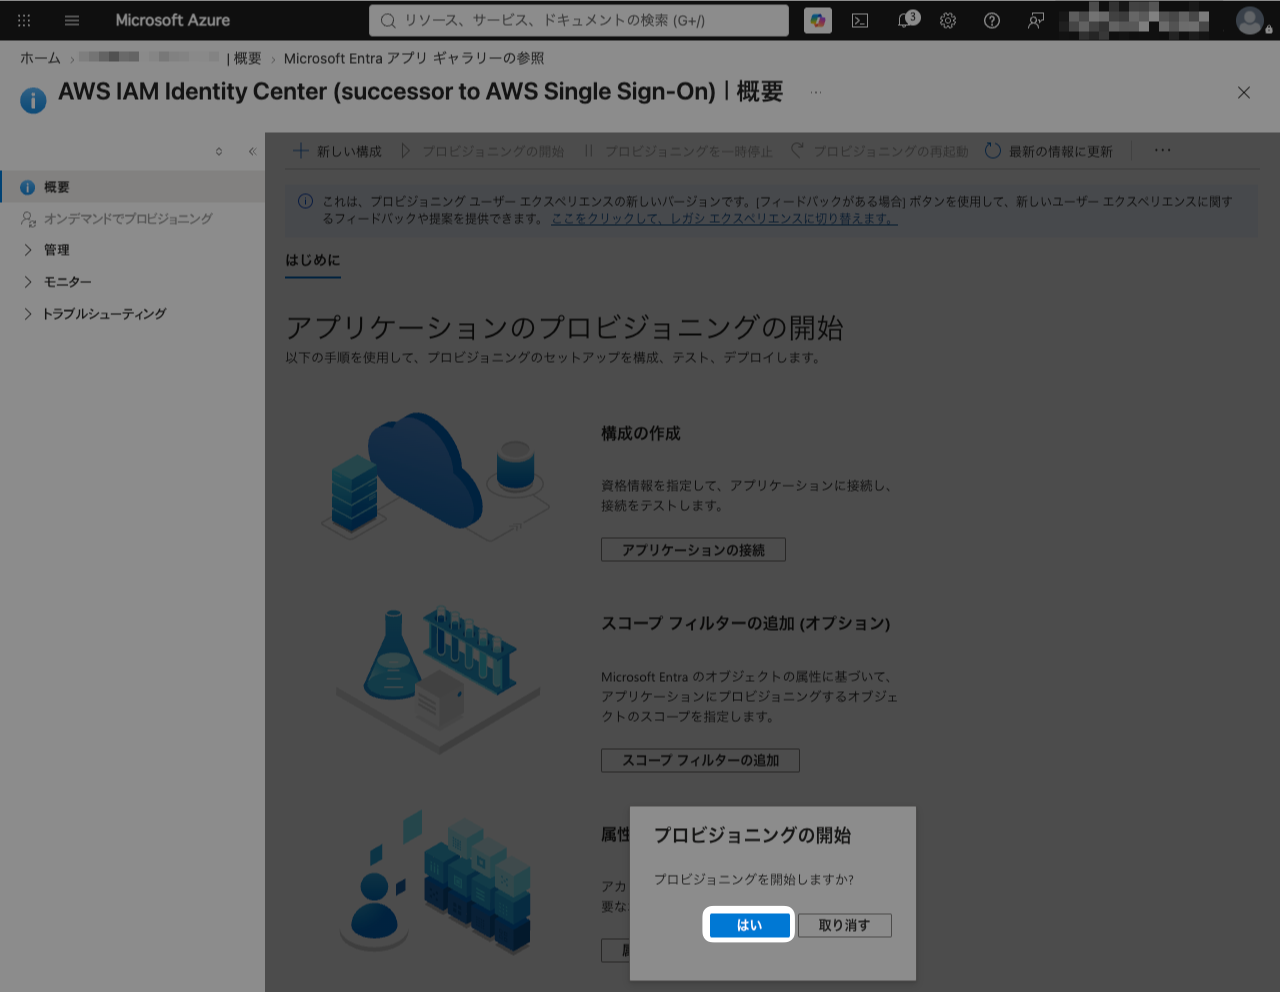Click the 新しい構成 toolbar command
The image size is (1280, 992).
[337, 151]
